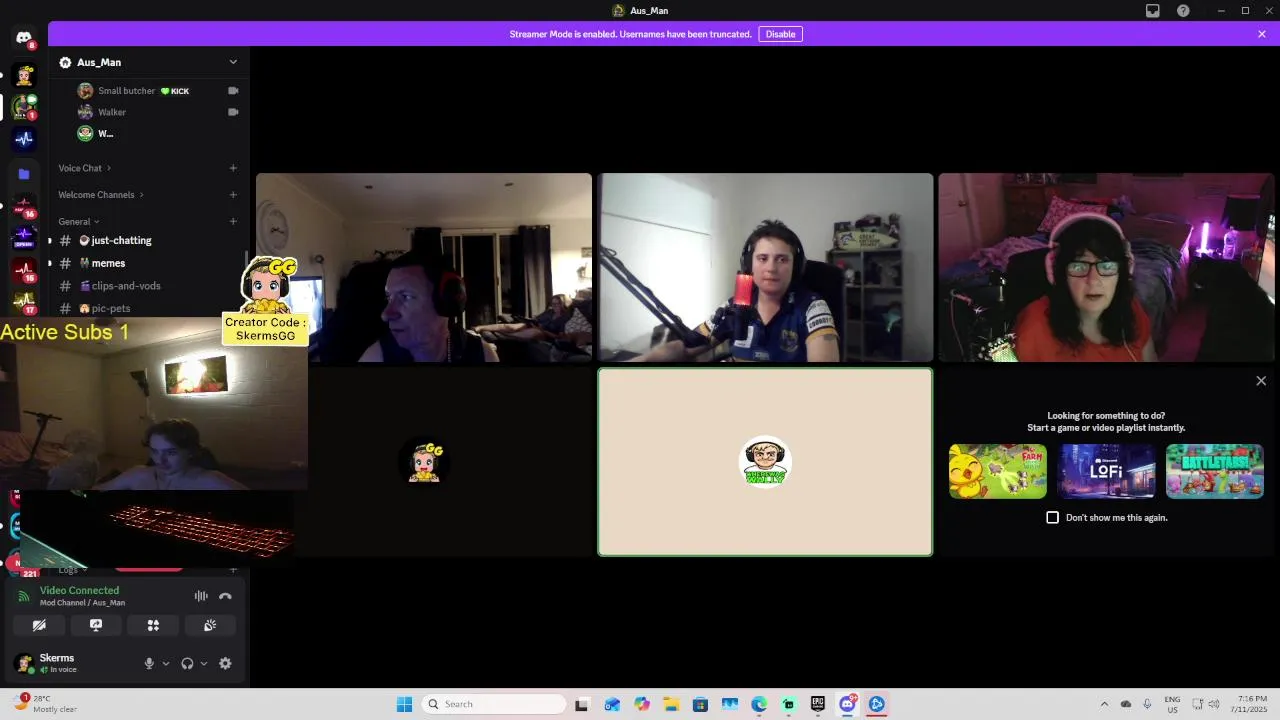Create channel in Welcome Channels category

[x=233, y=195]
